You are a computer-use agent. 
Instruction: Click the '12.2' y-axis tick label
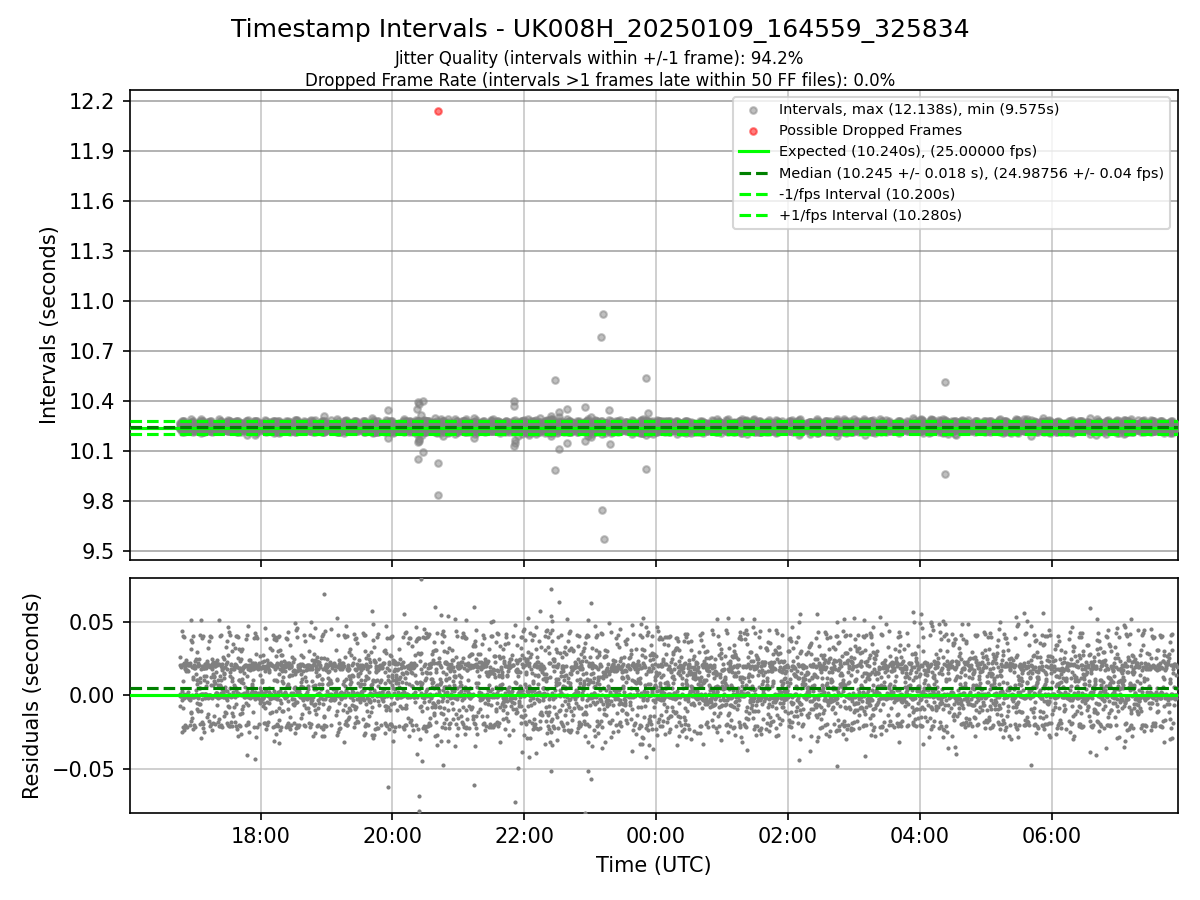coord(94,102)
